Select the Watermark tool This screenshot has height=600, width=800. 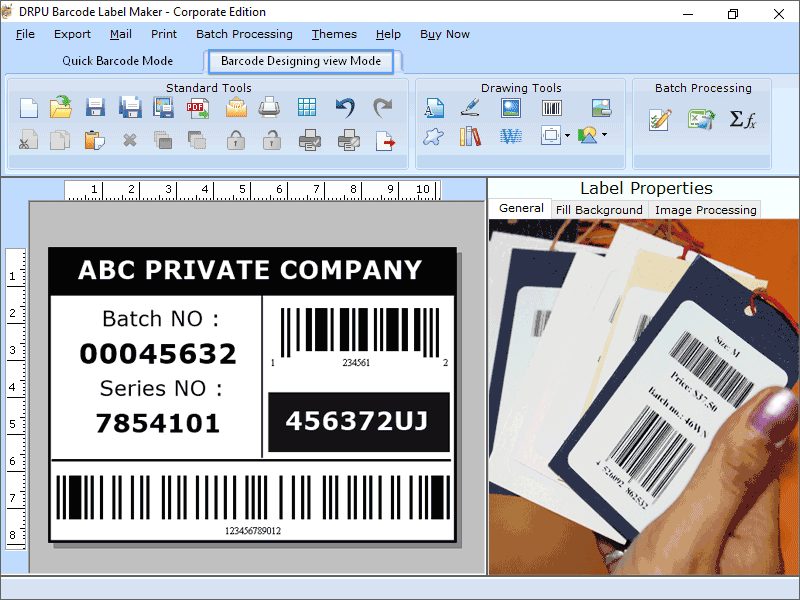513,137
